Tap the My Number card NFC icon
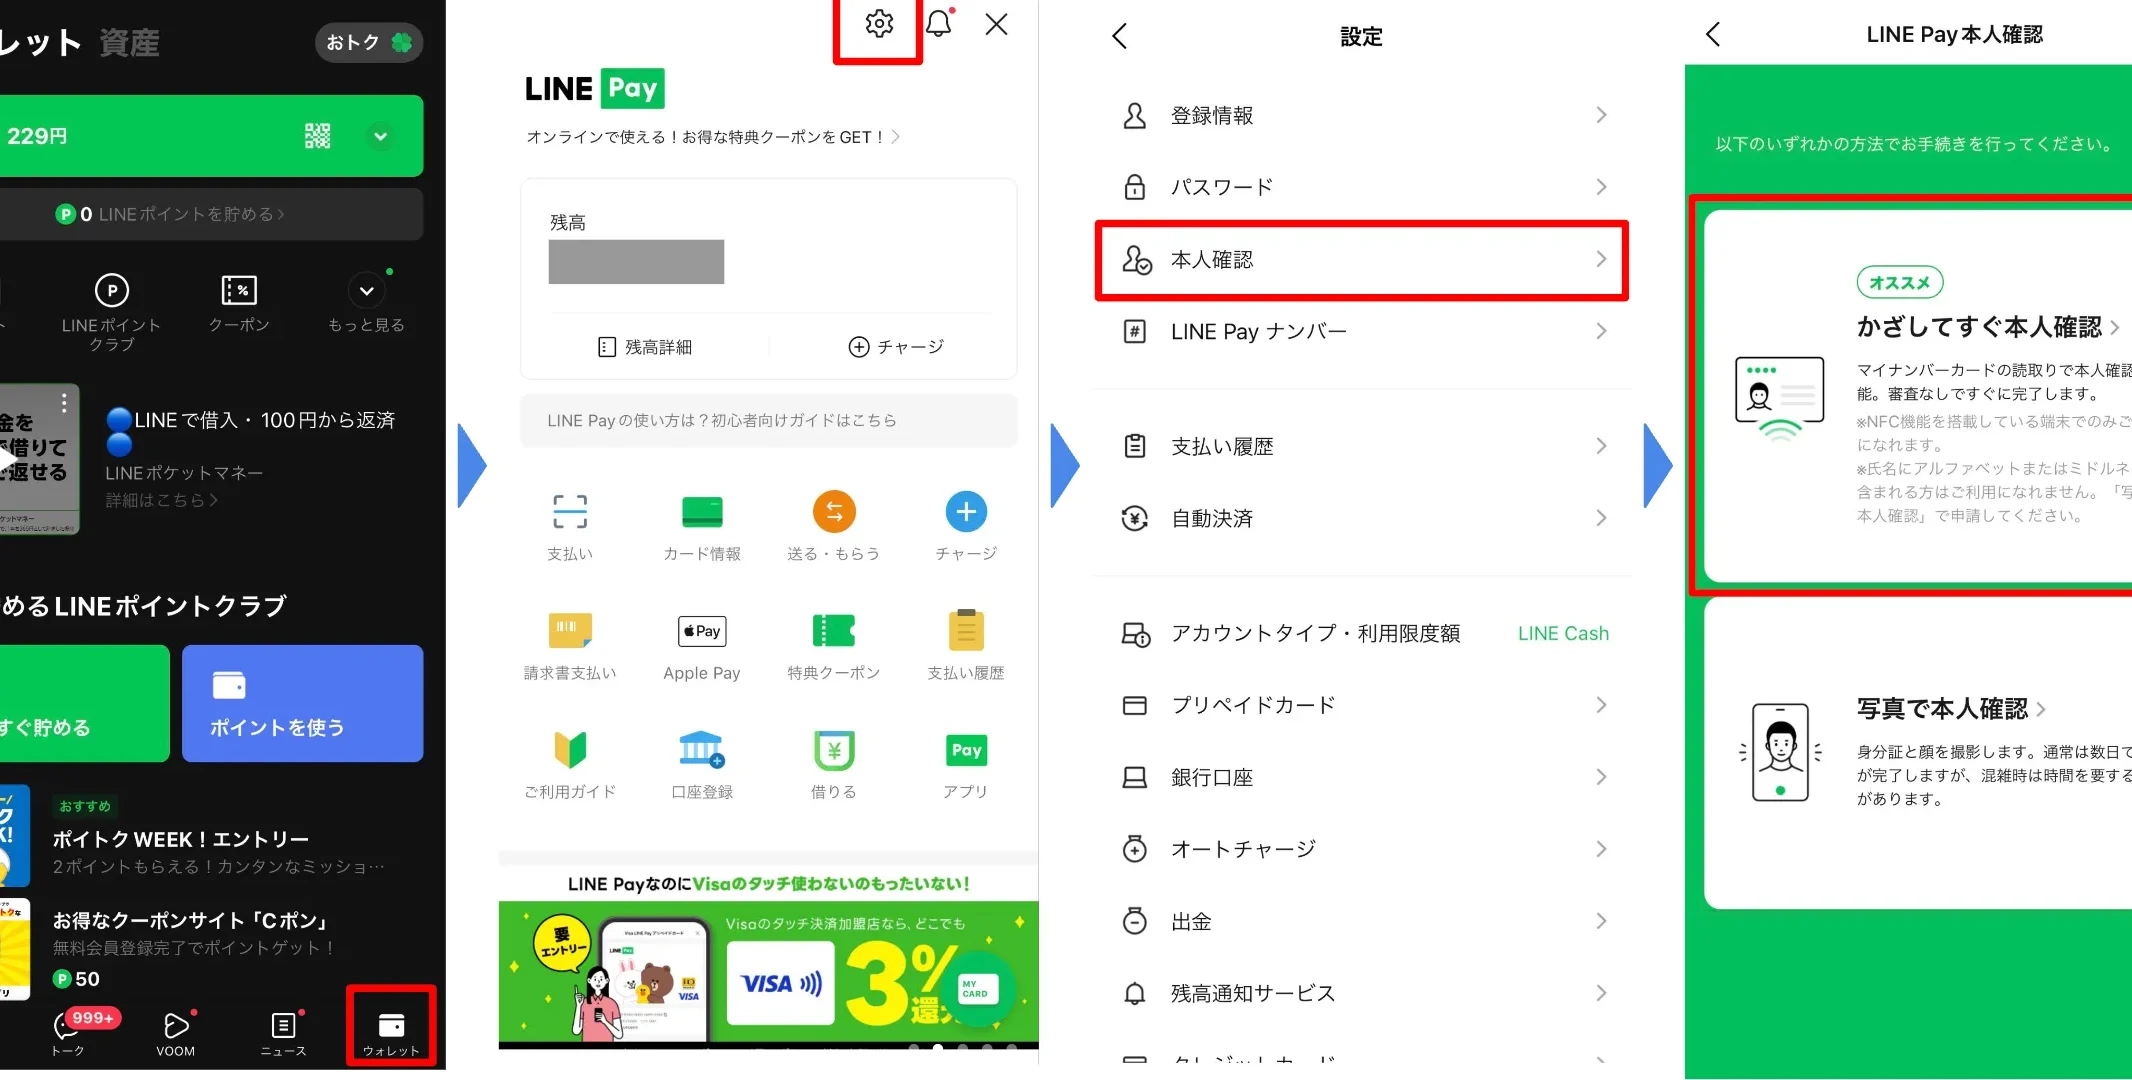The height and width of the screenshot is (1080, 2132). click(x=1780, y=398)
